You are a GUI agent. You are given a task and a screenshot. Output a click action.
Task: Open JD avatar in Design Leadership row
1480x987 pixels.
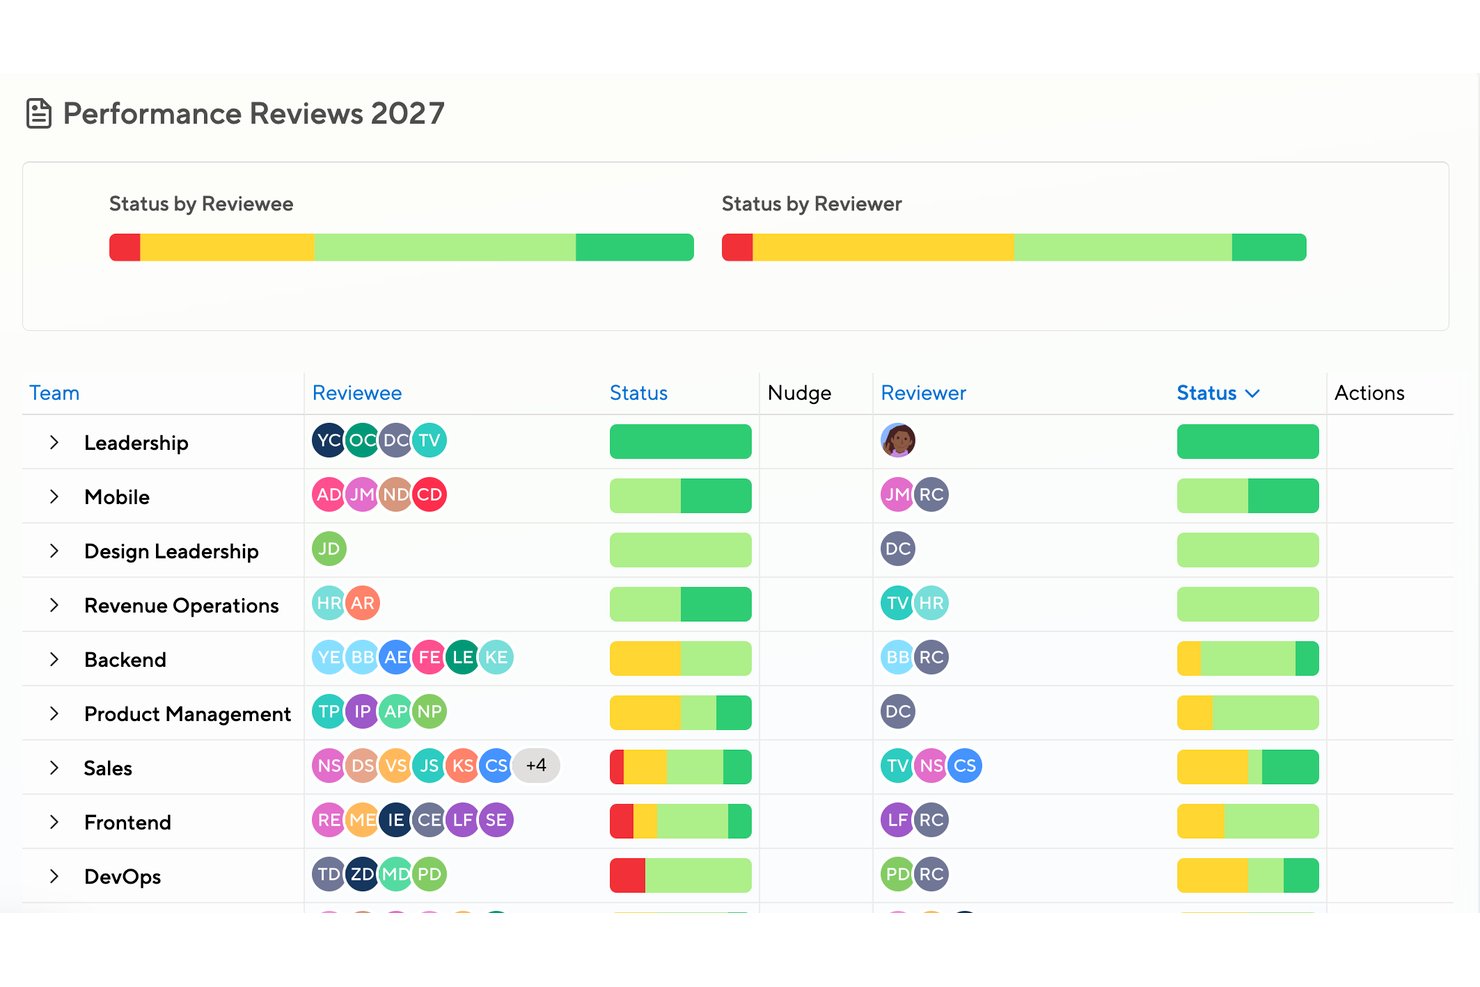pyautogui.click(x=329, y=548)
